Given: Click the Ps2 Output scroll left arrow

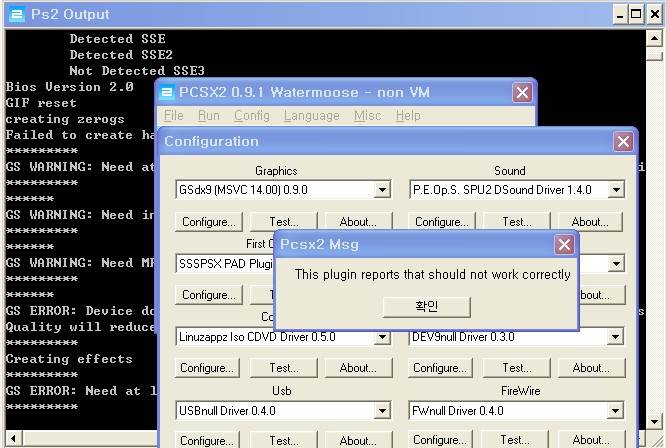Looking at the screenshot, I should click(x=14, y=439).
